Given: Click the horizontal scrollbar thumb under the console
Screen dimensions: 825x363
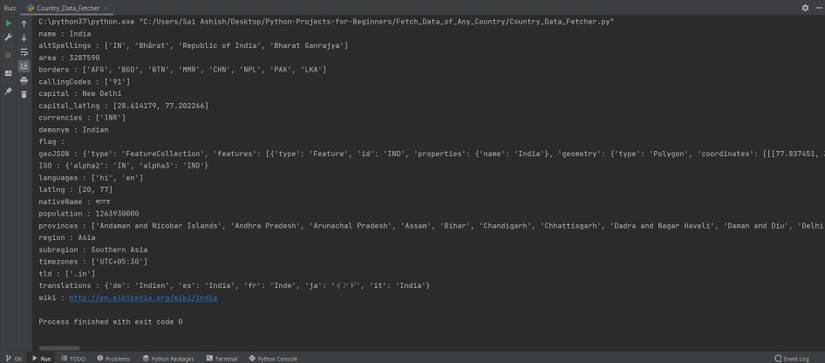Looking at the screenshot, I should 59,348.
